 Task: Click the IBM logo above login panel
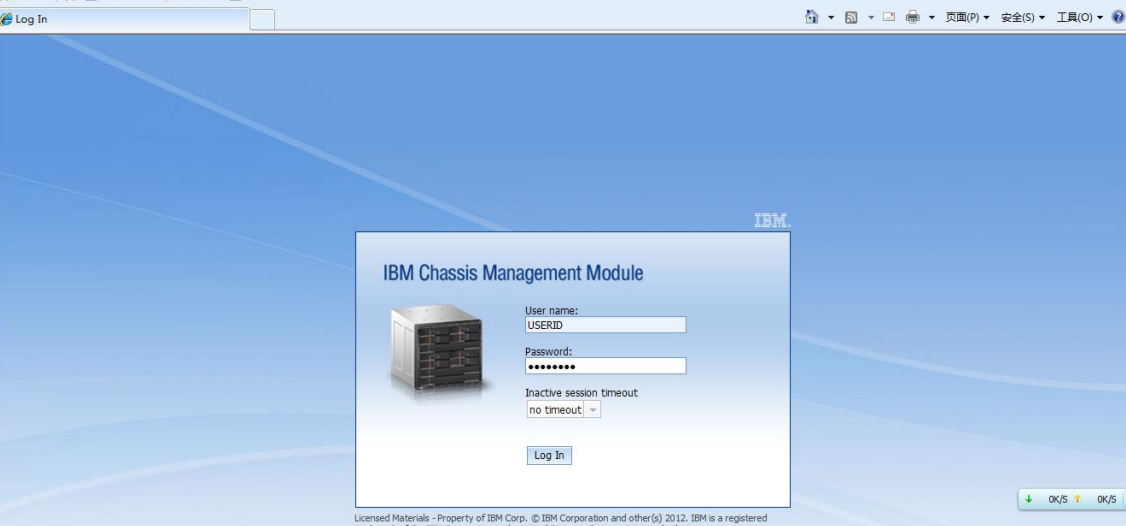click(x=772, y=221)
